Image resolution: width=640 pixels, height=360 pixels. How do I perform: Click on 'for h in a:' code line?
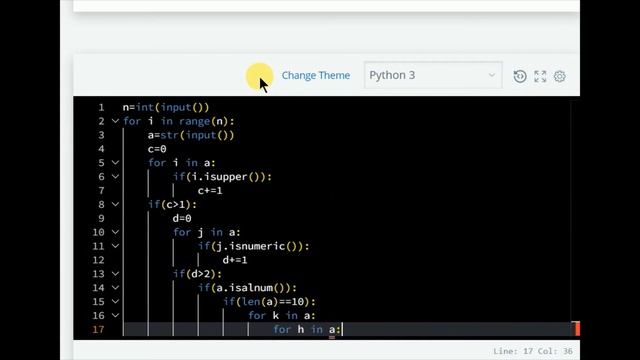click(307, 329)
